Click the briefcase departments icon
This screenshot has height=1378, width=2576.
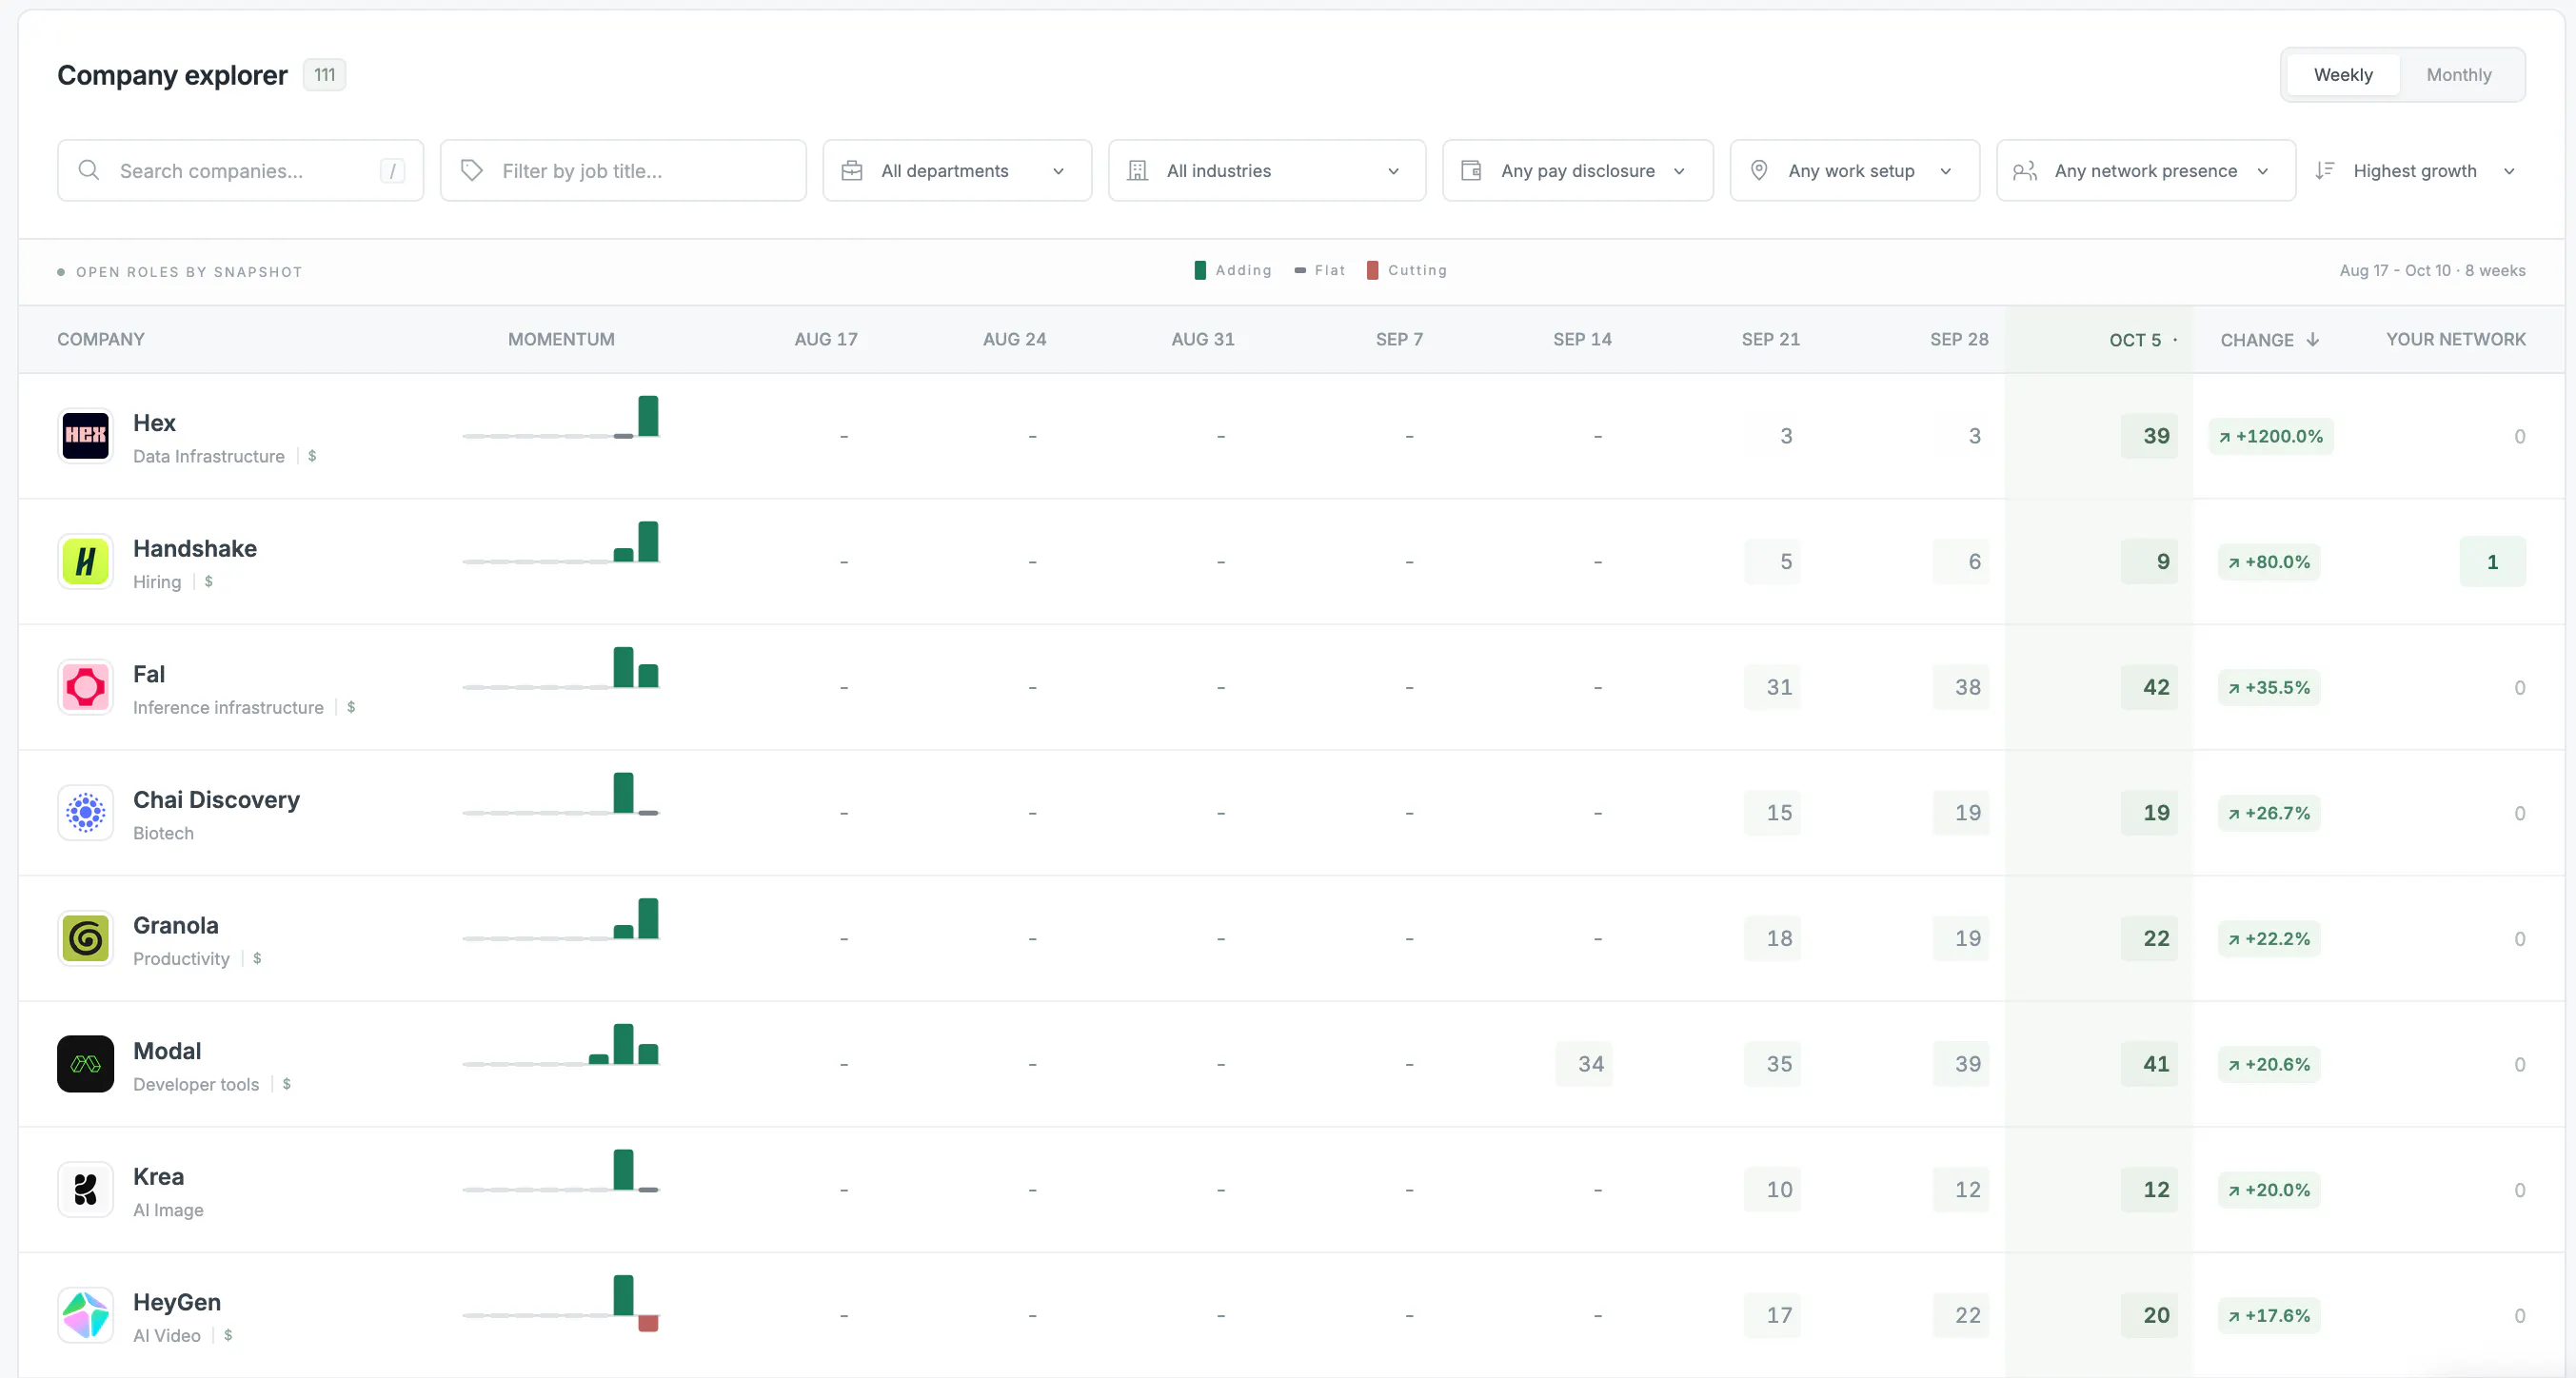(852, 171)
